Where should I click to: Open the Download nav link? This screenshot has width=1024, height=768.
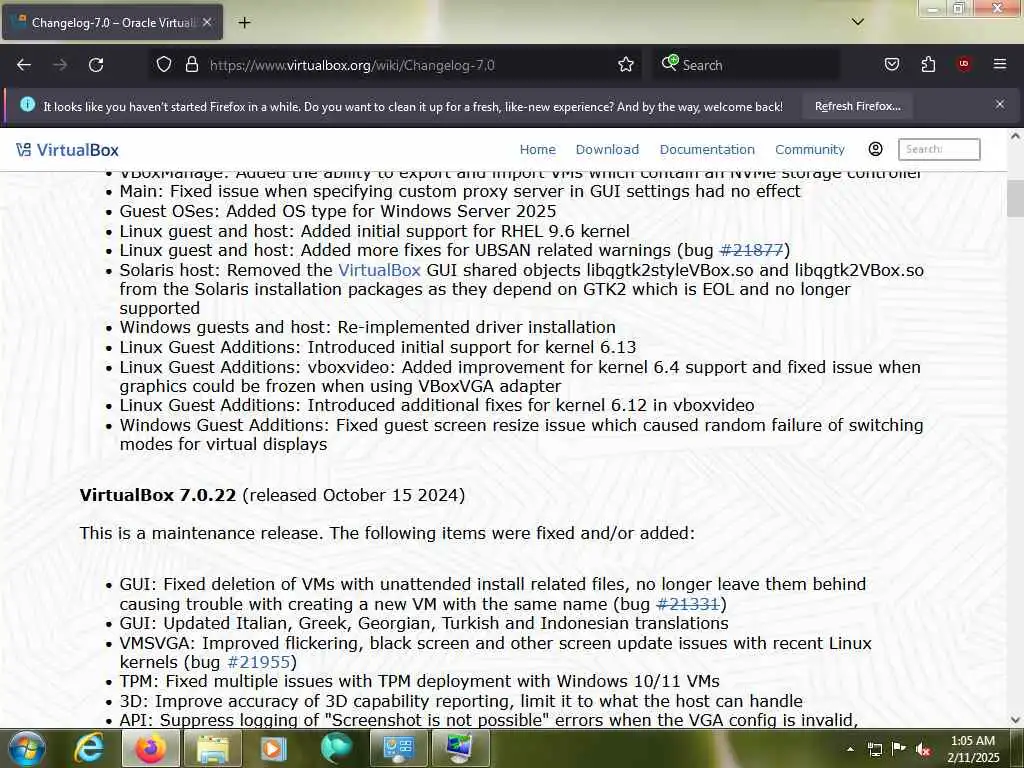607,150
